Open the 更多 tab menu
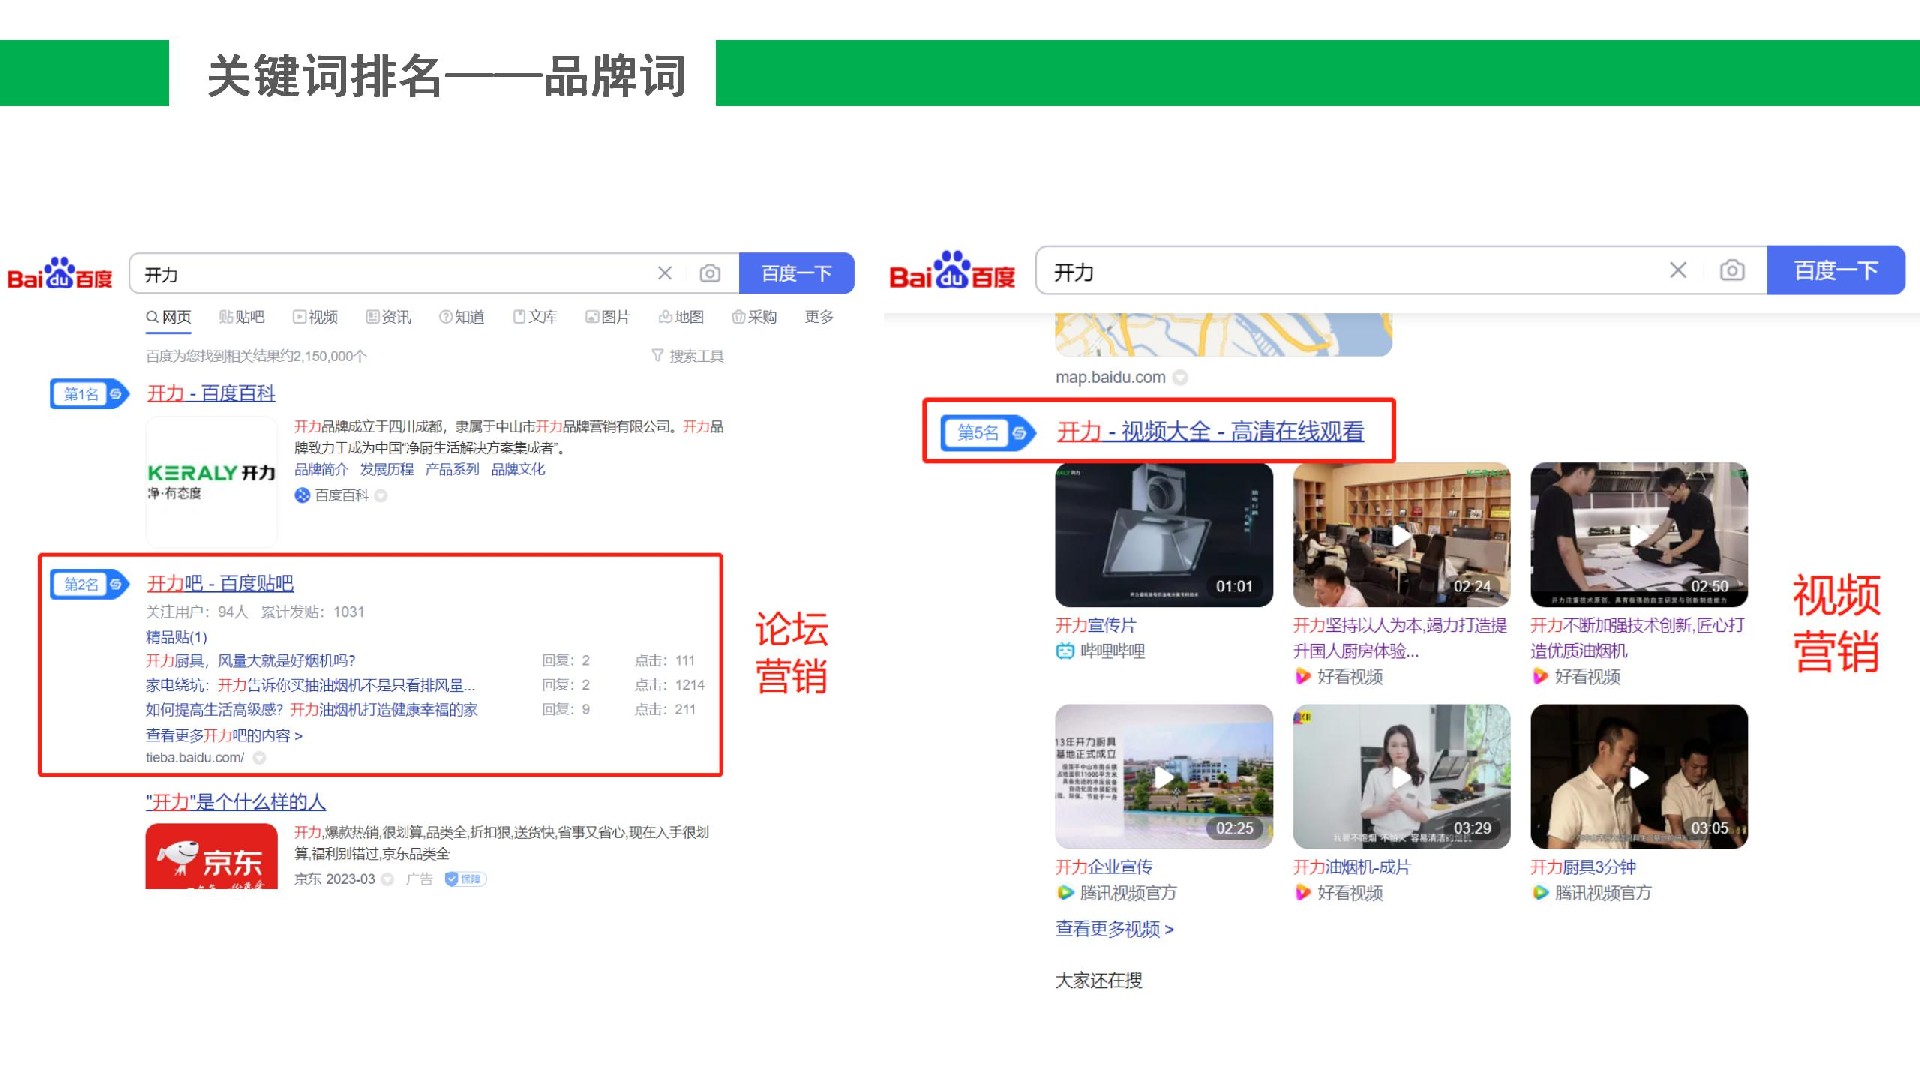The width and height of the screenshot is (1920, 1080). [x=819, y=317]
